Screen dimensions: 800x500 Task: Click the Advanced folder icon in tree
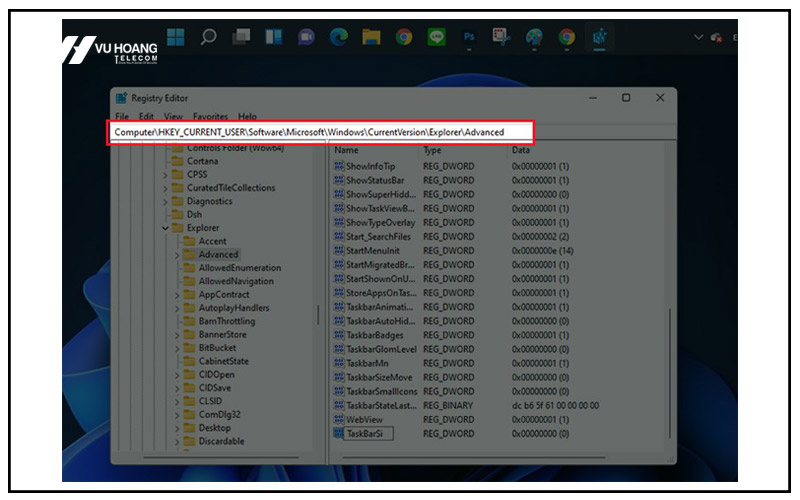coord(189,255)
